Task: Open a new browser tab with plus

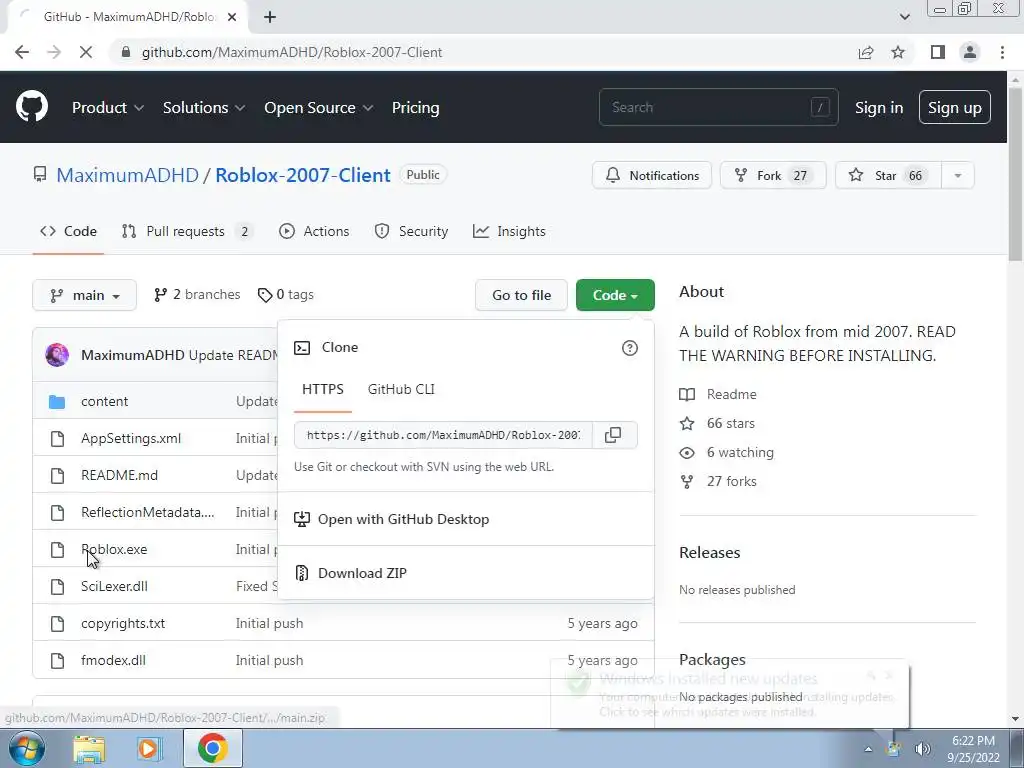Action: (x=270, y=17)
